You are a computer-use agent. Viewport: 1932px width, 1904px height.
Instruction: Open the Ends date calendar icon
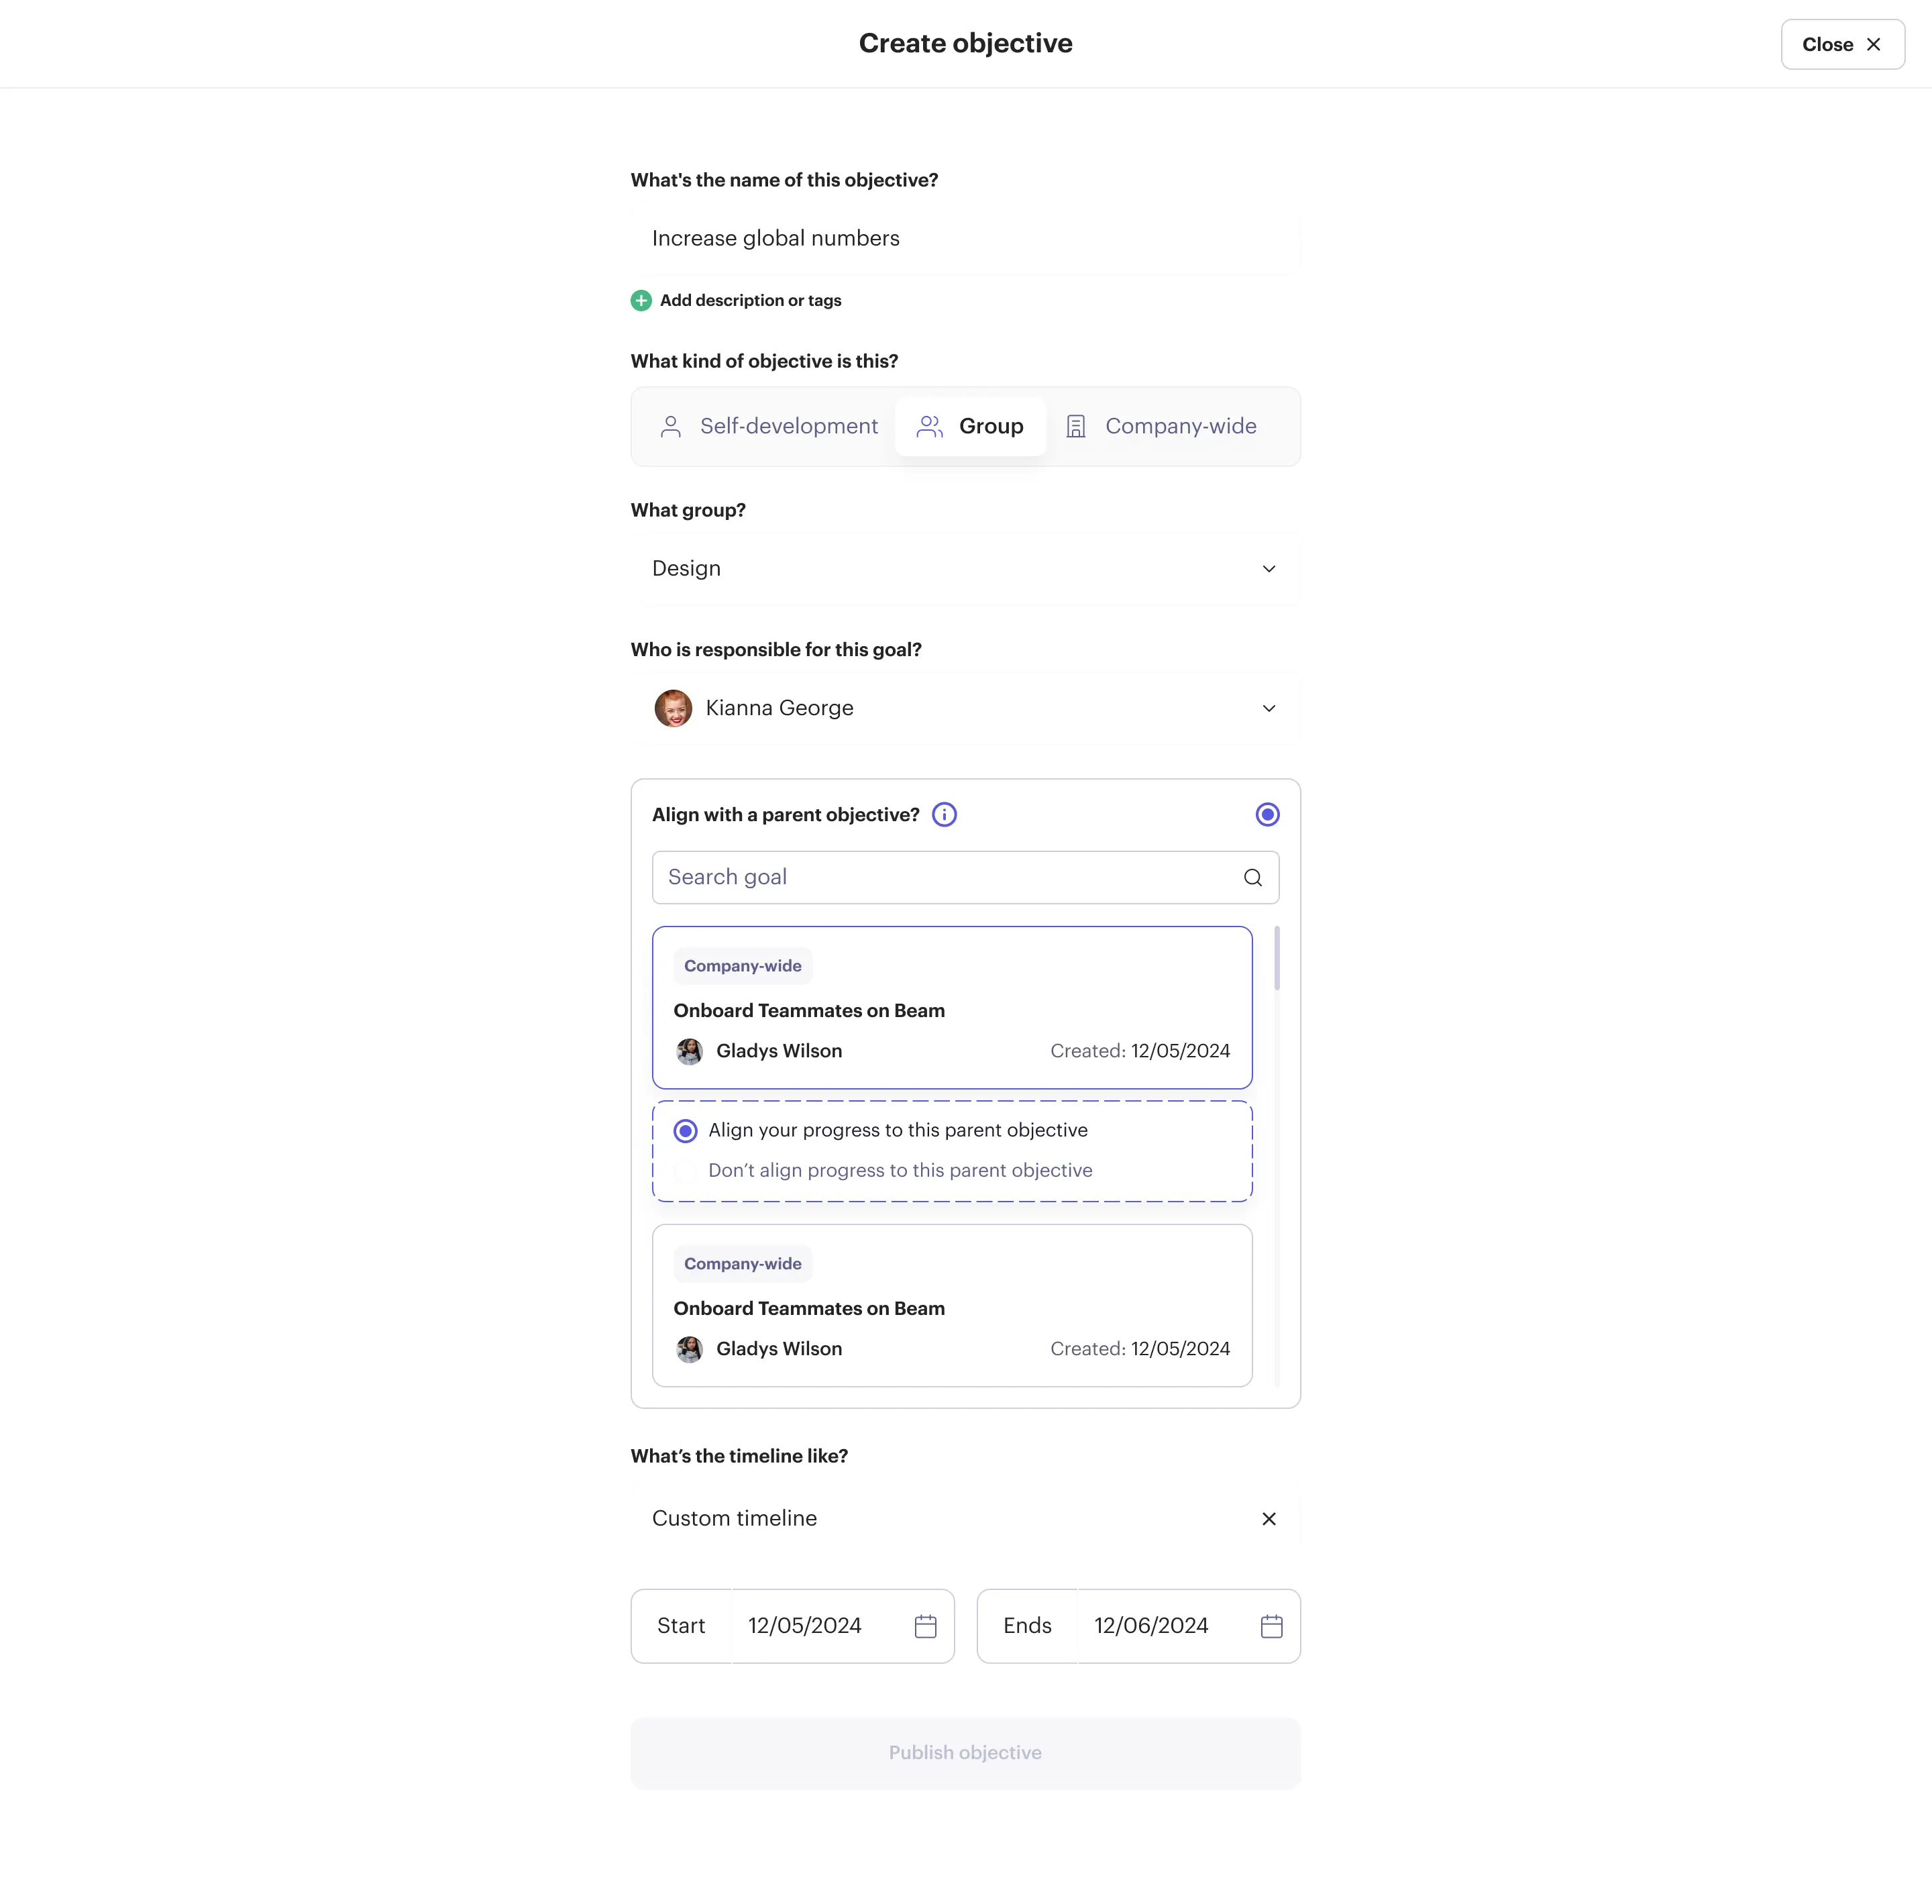click(x=1271, y=1626)
